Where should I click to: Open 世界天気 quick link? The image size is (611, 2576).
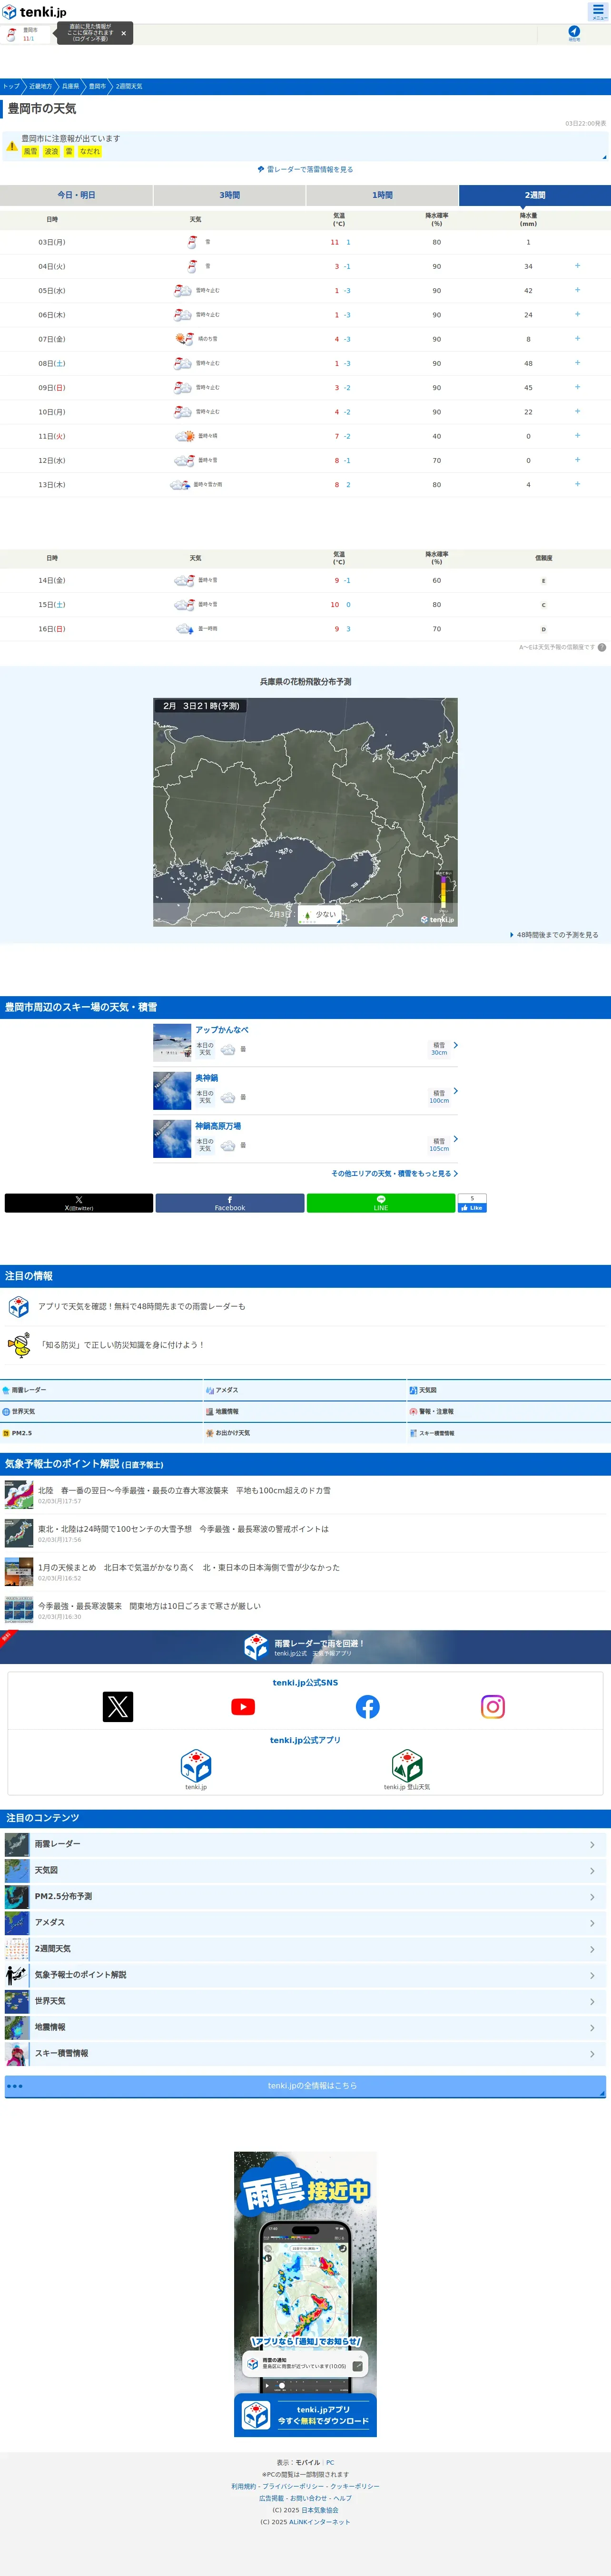click(101, 1411)
